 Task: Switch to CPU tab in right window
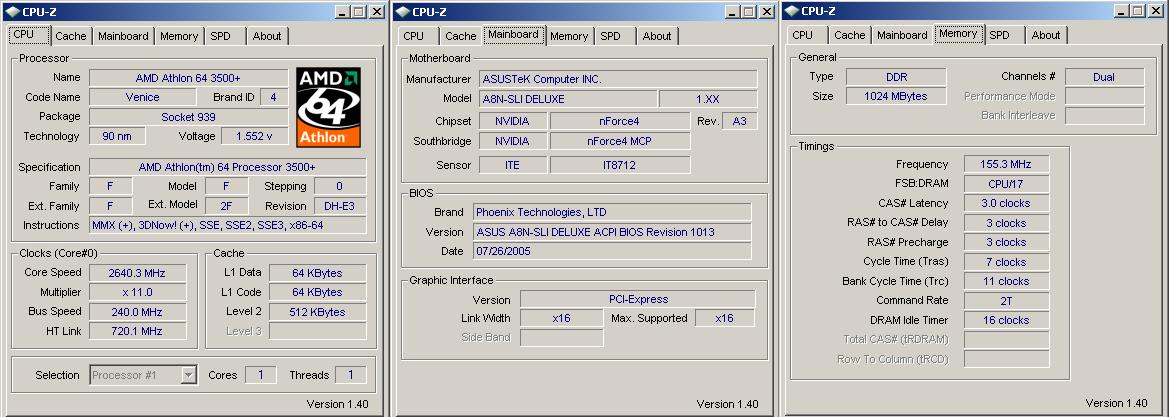click(803, 35)
